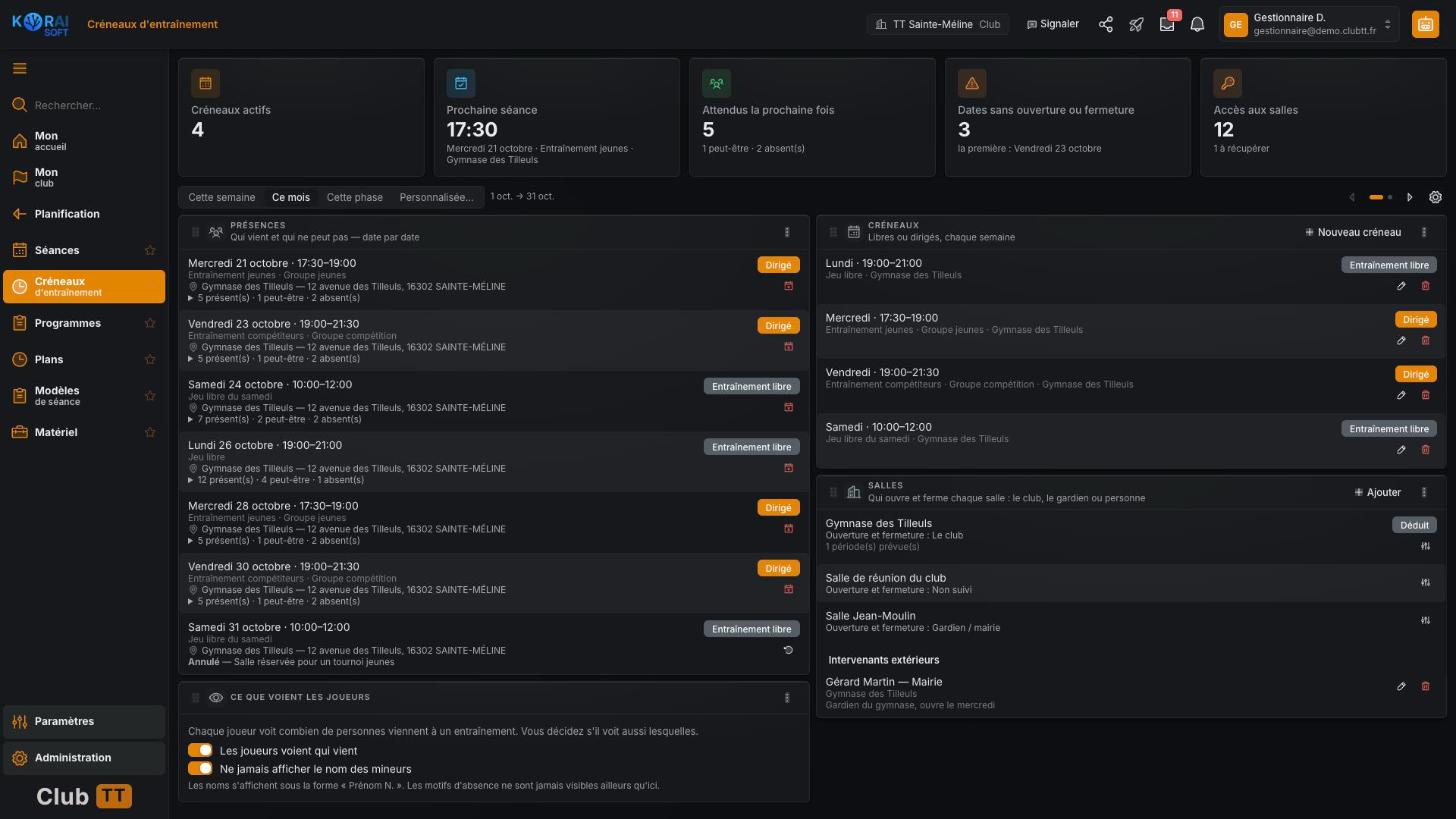
Task: Toggle 'Les joueurs voient qui vient'
Action: pyautogui.click(x=200, y=750)
